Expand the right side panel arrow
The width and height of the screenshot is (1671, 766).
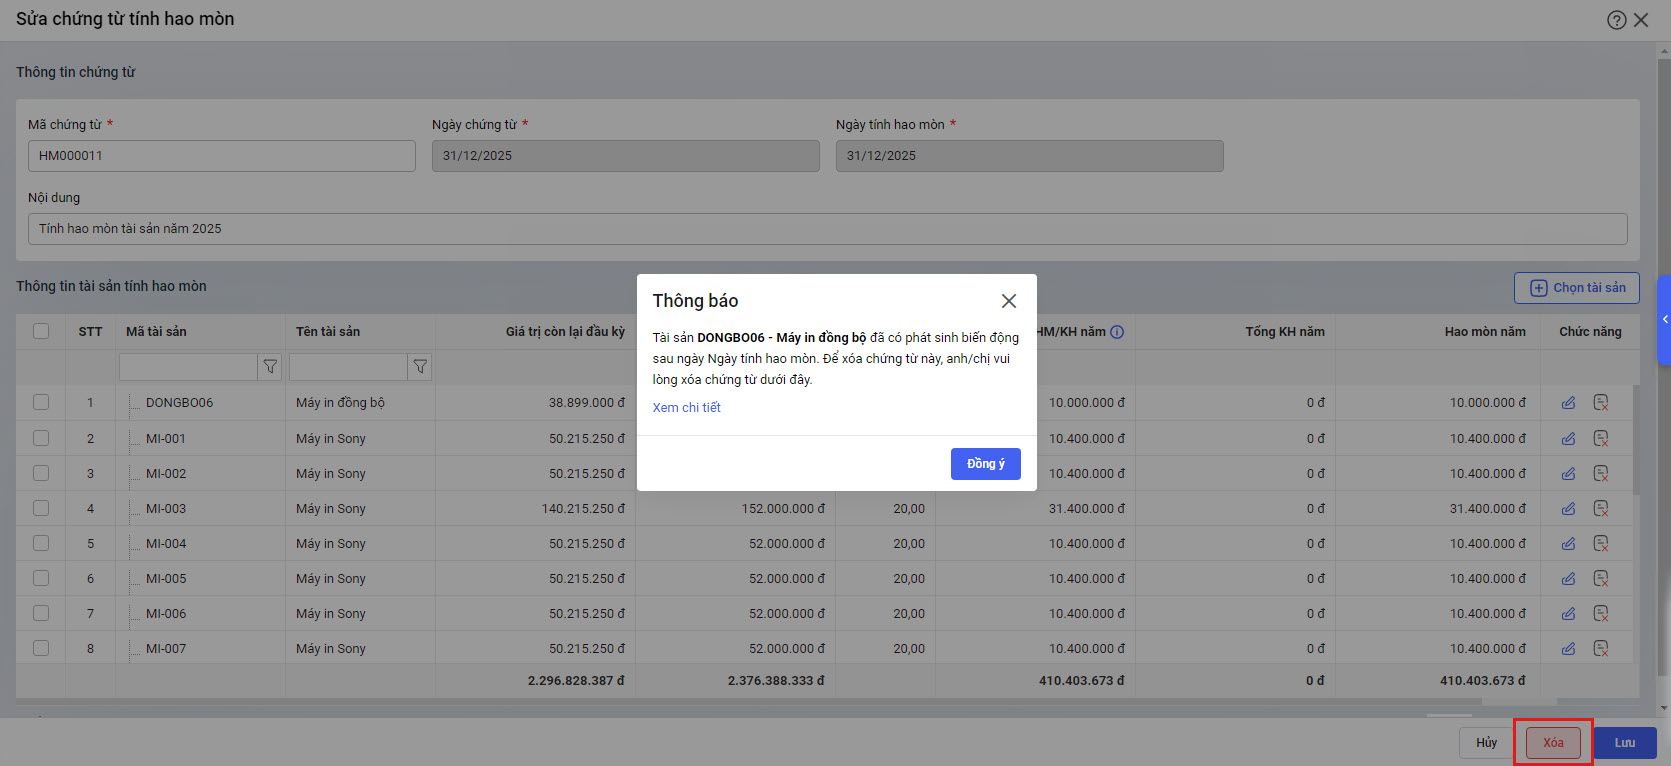click(1664, 320)
